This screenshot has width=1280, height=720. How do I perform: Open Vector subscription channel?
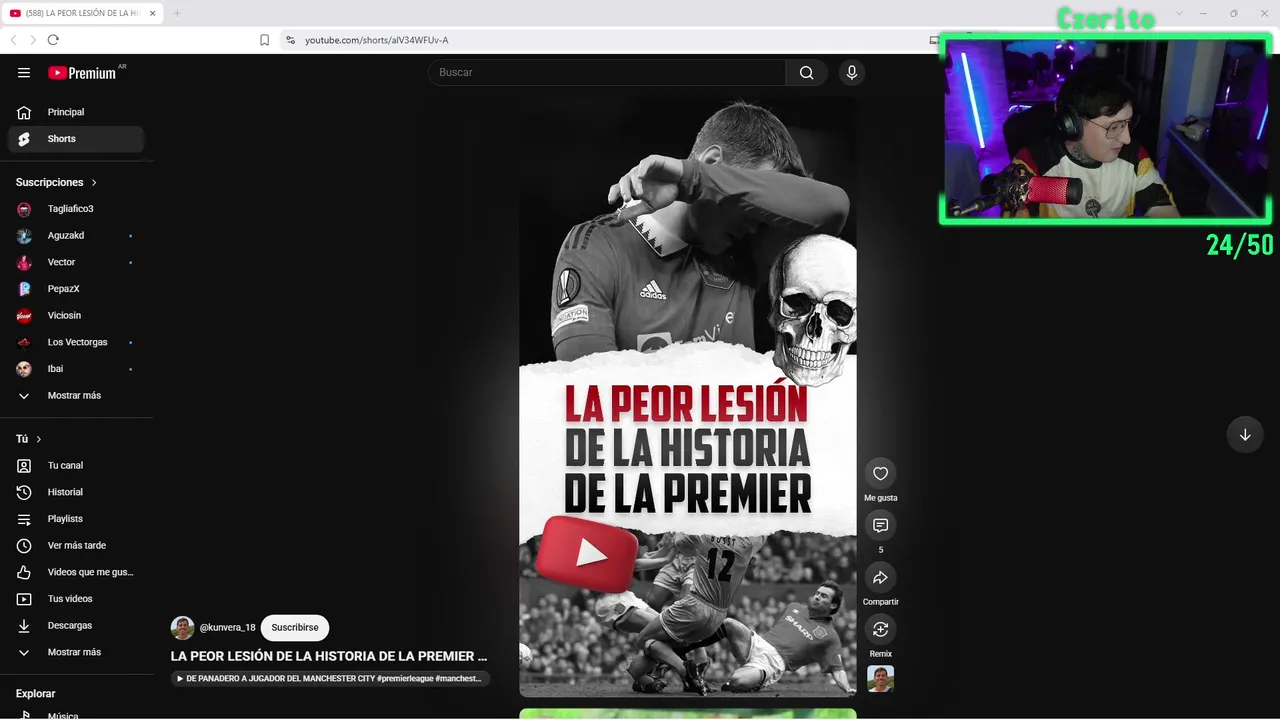pyautogui.click(x=76, y=262)
